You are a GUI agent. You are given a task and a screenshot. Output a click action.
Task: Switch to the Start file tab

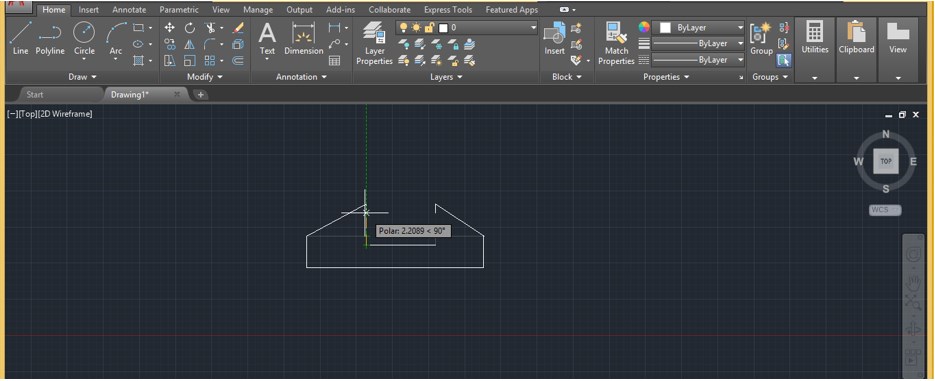(35, 95)
